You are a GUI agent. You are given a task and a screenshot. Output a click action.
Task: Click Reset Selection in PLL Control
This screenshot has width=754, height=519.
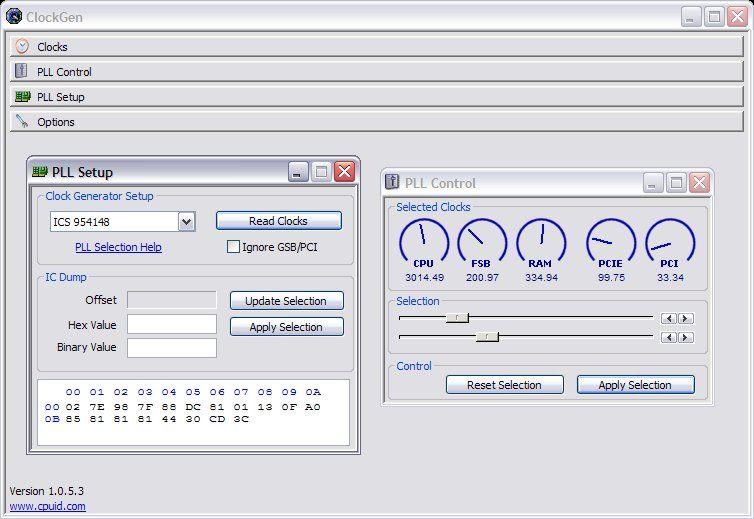504,385
